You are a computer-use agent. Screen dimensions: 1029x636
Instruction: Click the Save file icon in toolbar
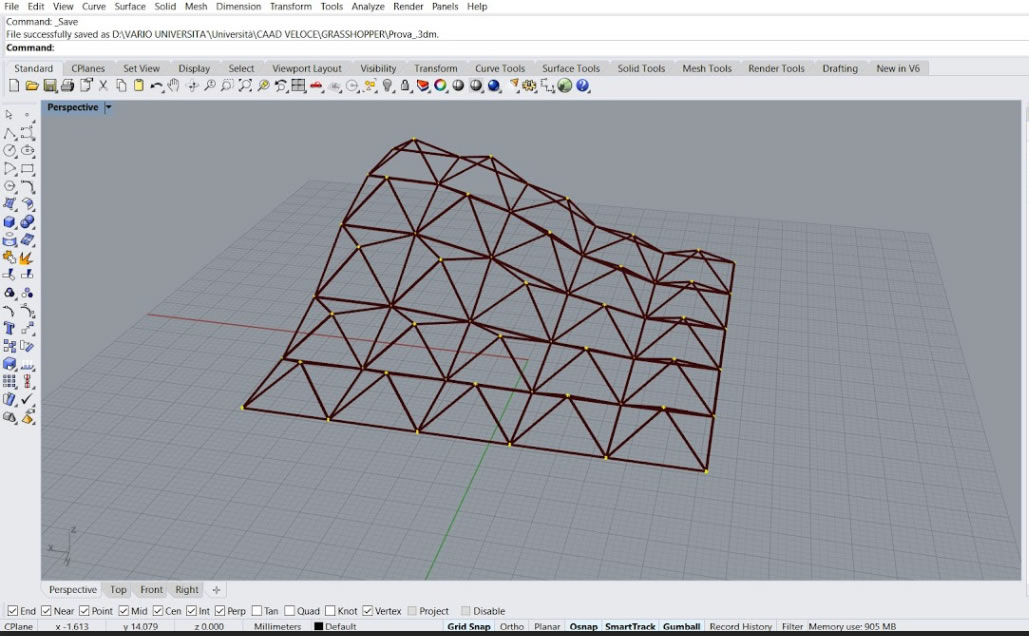[49, 86]
